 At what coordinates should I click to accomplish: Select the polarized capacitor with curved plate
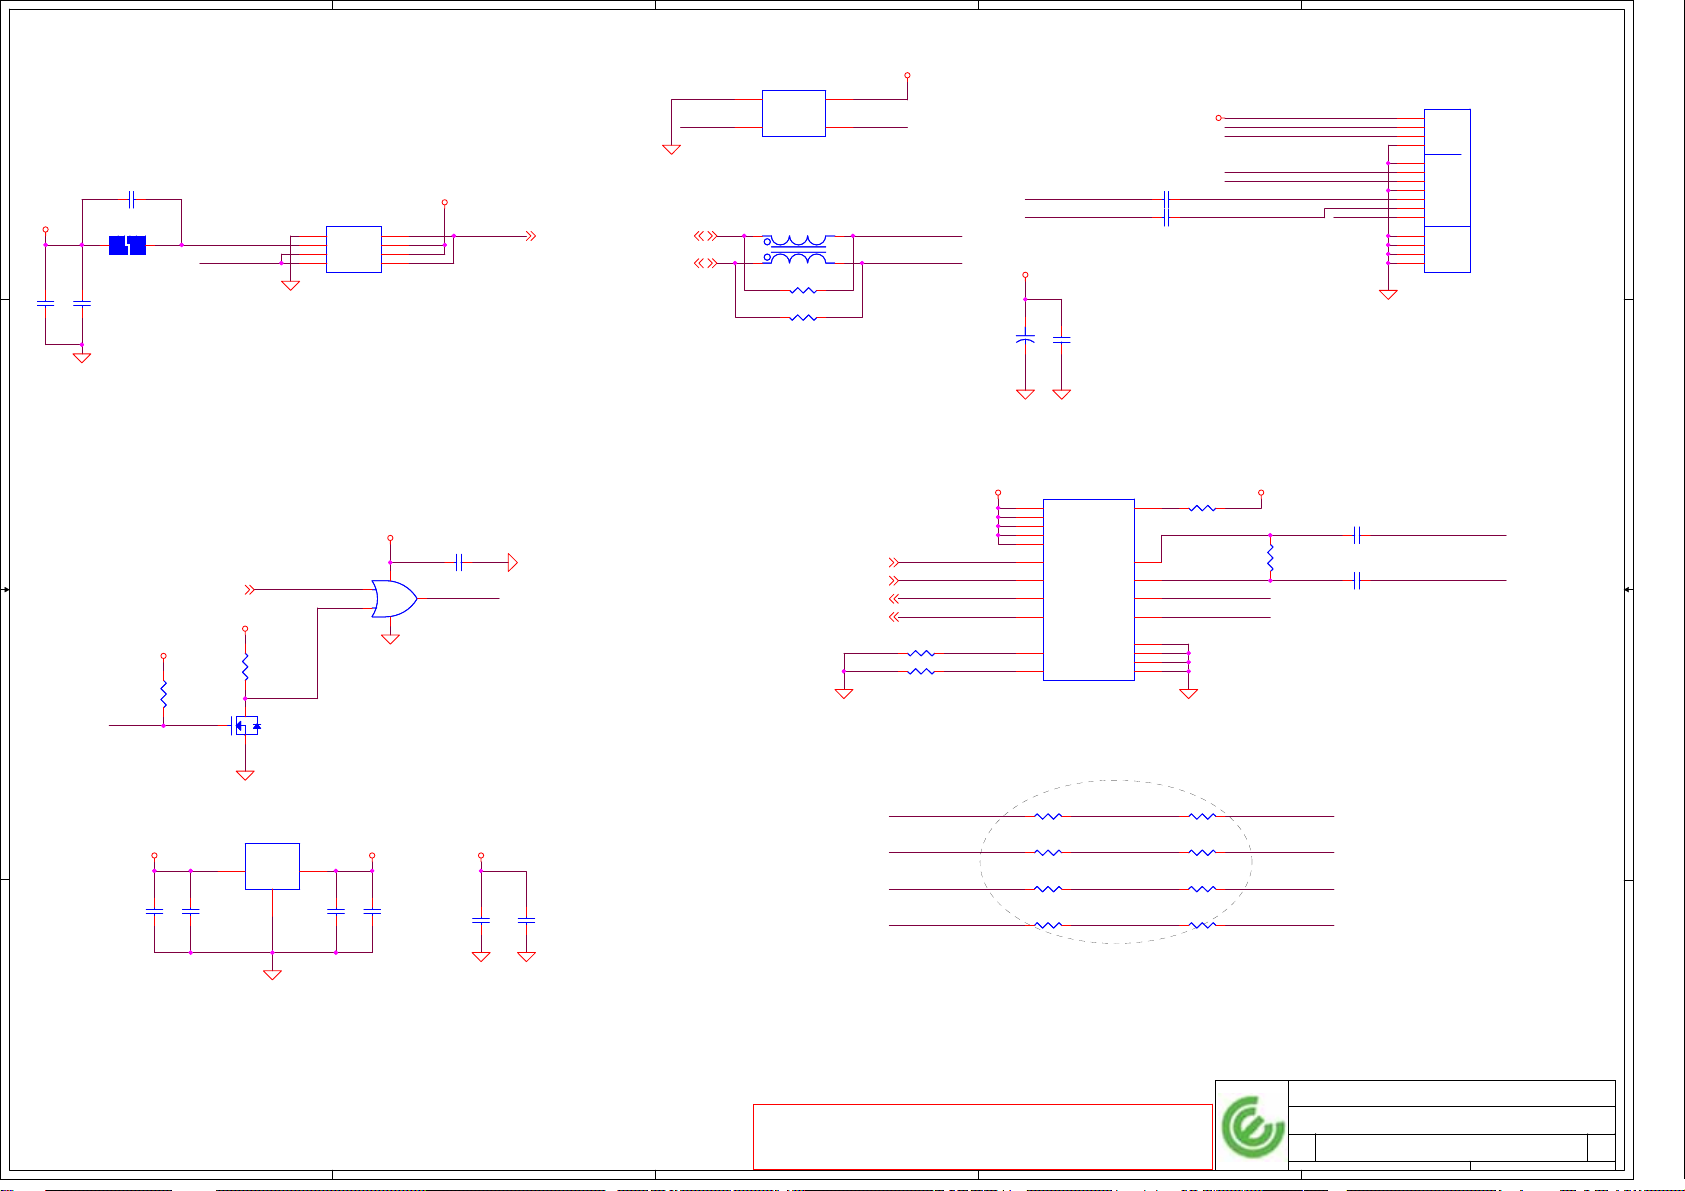pos(1025,340)
